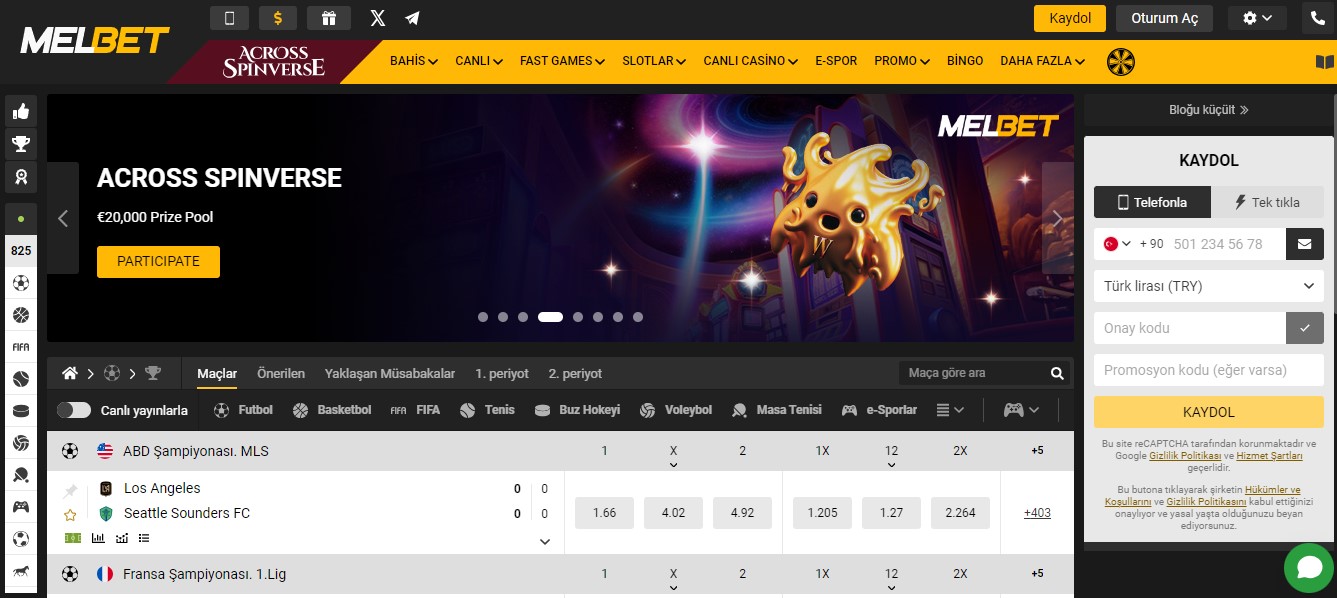Screen dimensions: 1337x598
Task: Click the home icon in breadcrumb
Action: (70, 373)
